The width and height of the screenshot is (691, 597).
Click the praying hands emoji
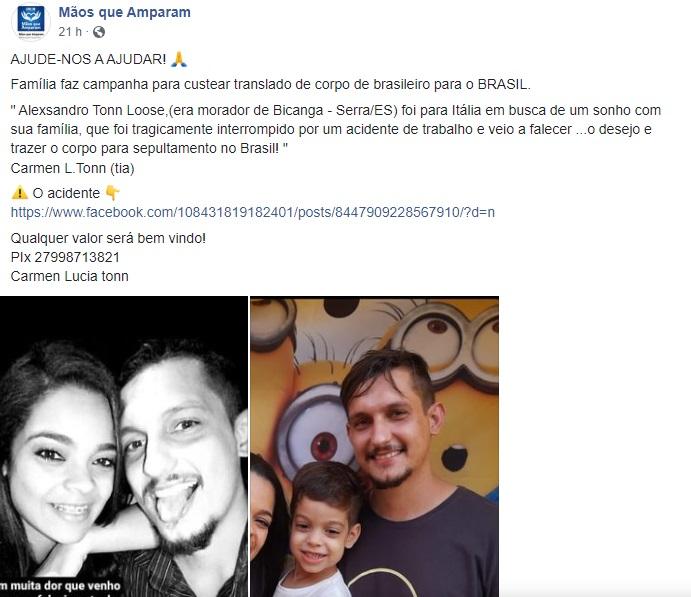(179, 59)
